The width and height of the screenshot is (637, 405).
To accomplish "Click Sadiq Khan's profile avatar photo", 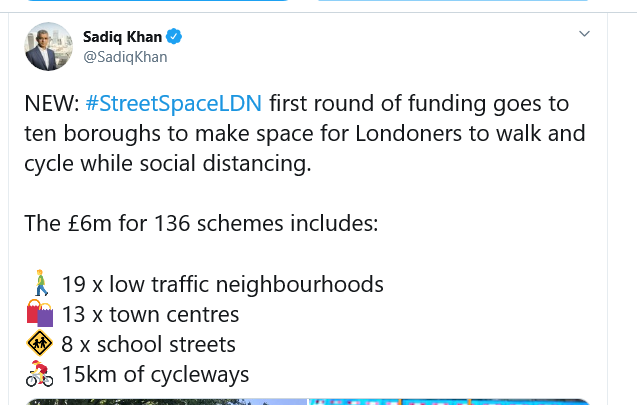I will pyautogui.click(x=48, y=46).
